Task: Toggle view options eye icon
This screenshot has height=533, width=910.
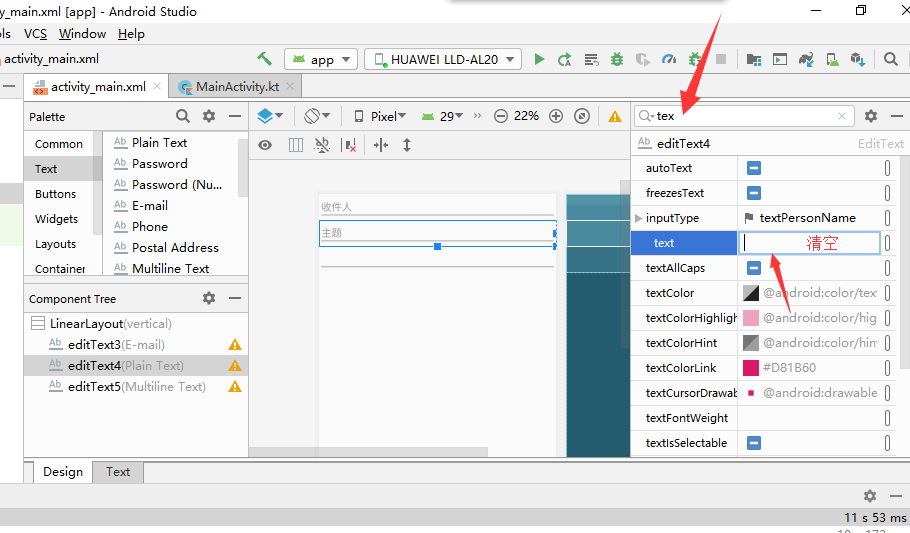Action: click(x=265, y=145)
